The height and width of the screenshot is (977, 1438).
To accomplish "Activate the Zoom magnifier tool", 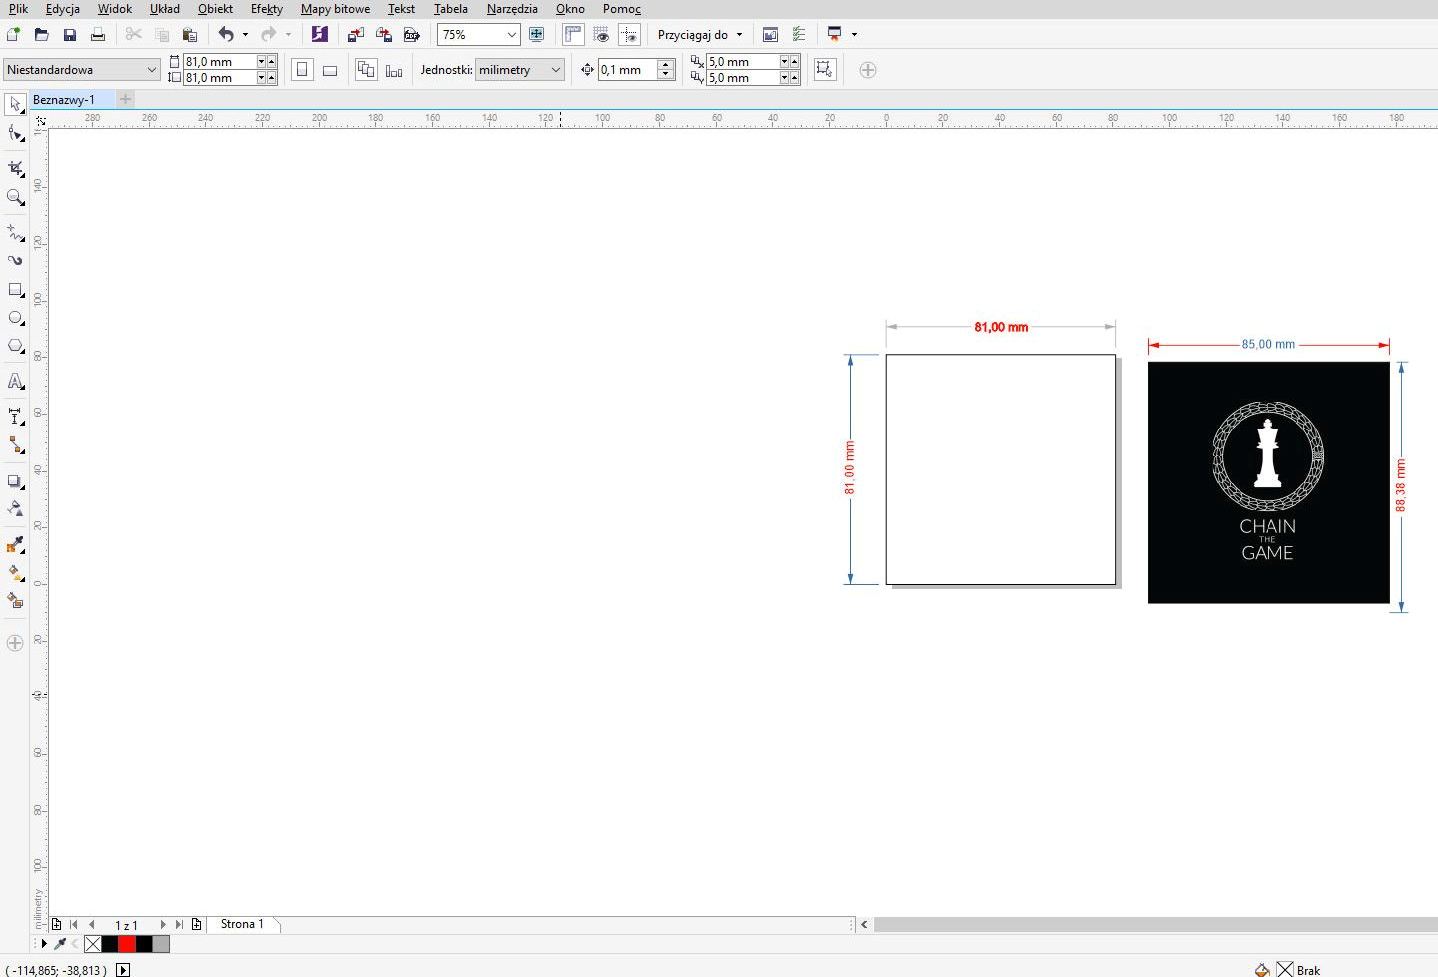I will 15,197.
